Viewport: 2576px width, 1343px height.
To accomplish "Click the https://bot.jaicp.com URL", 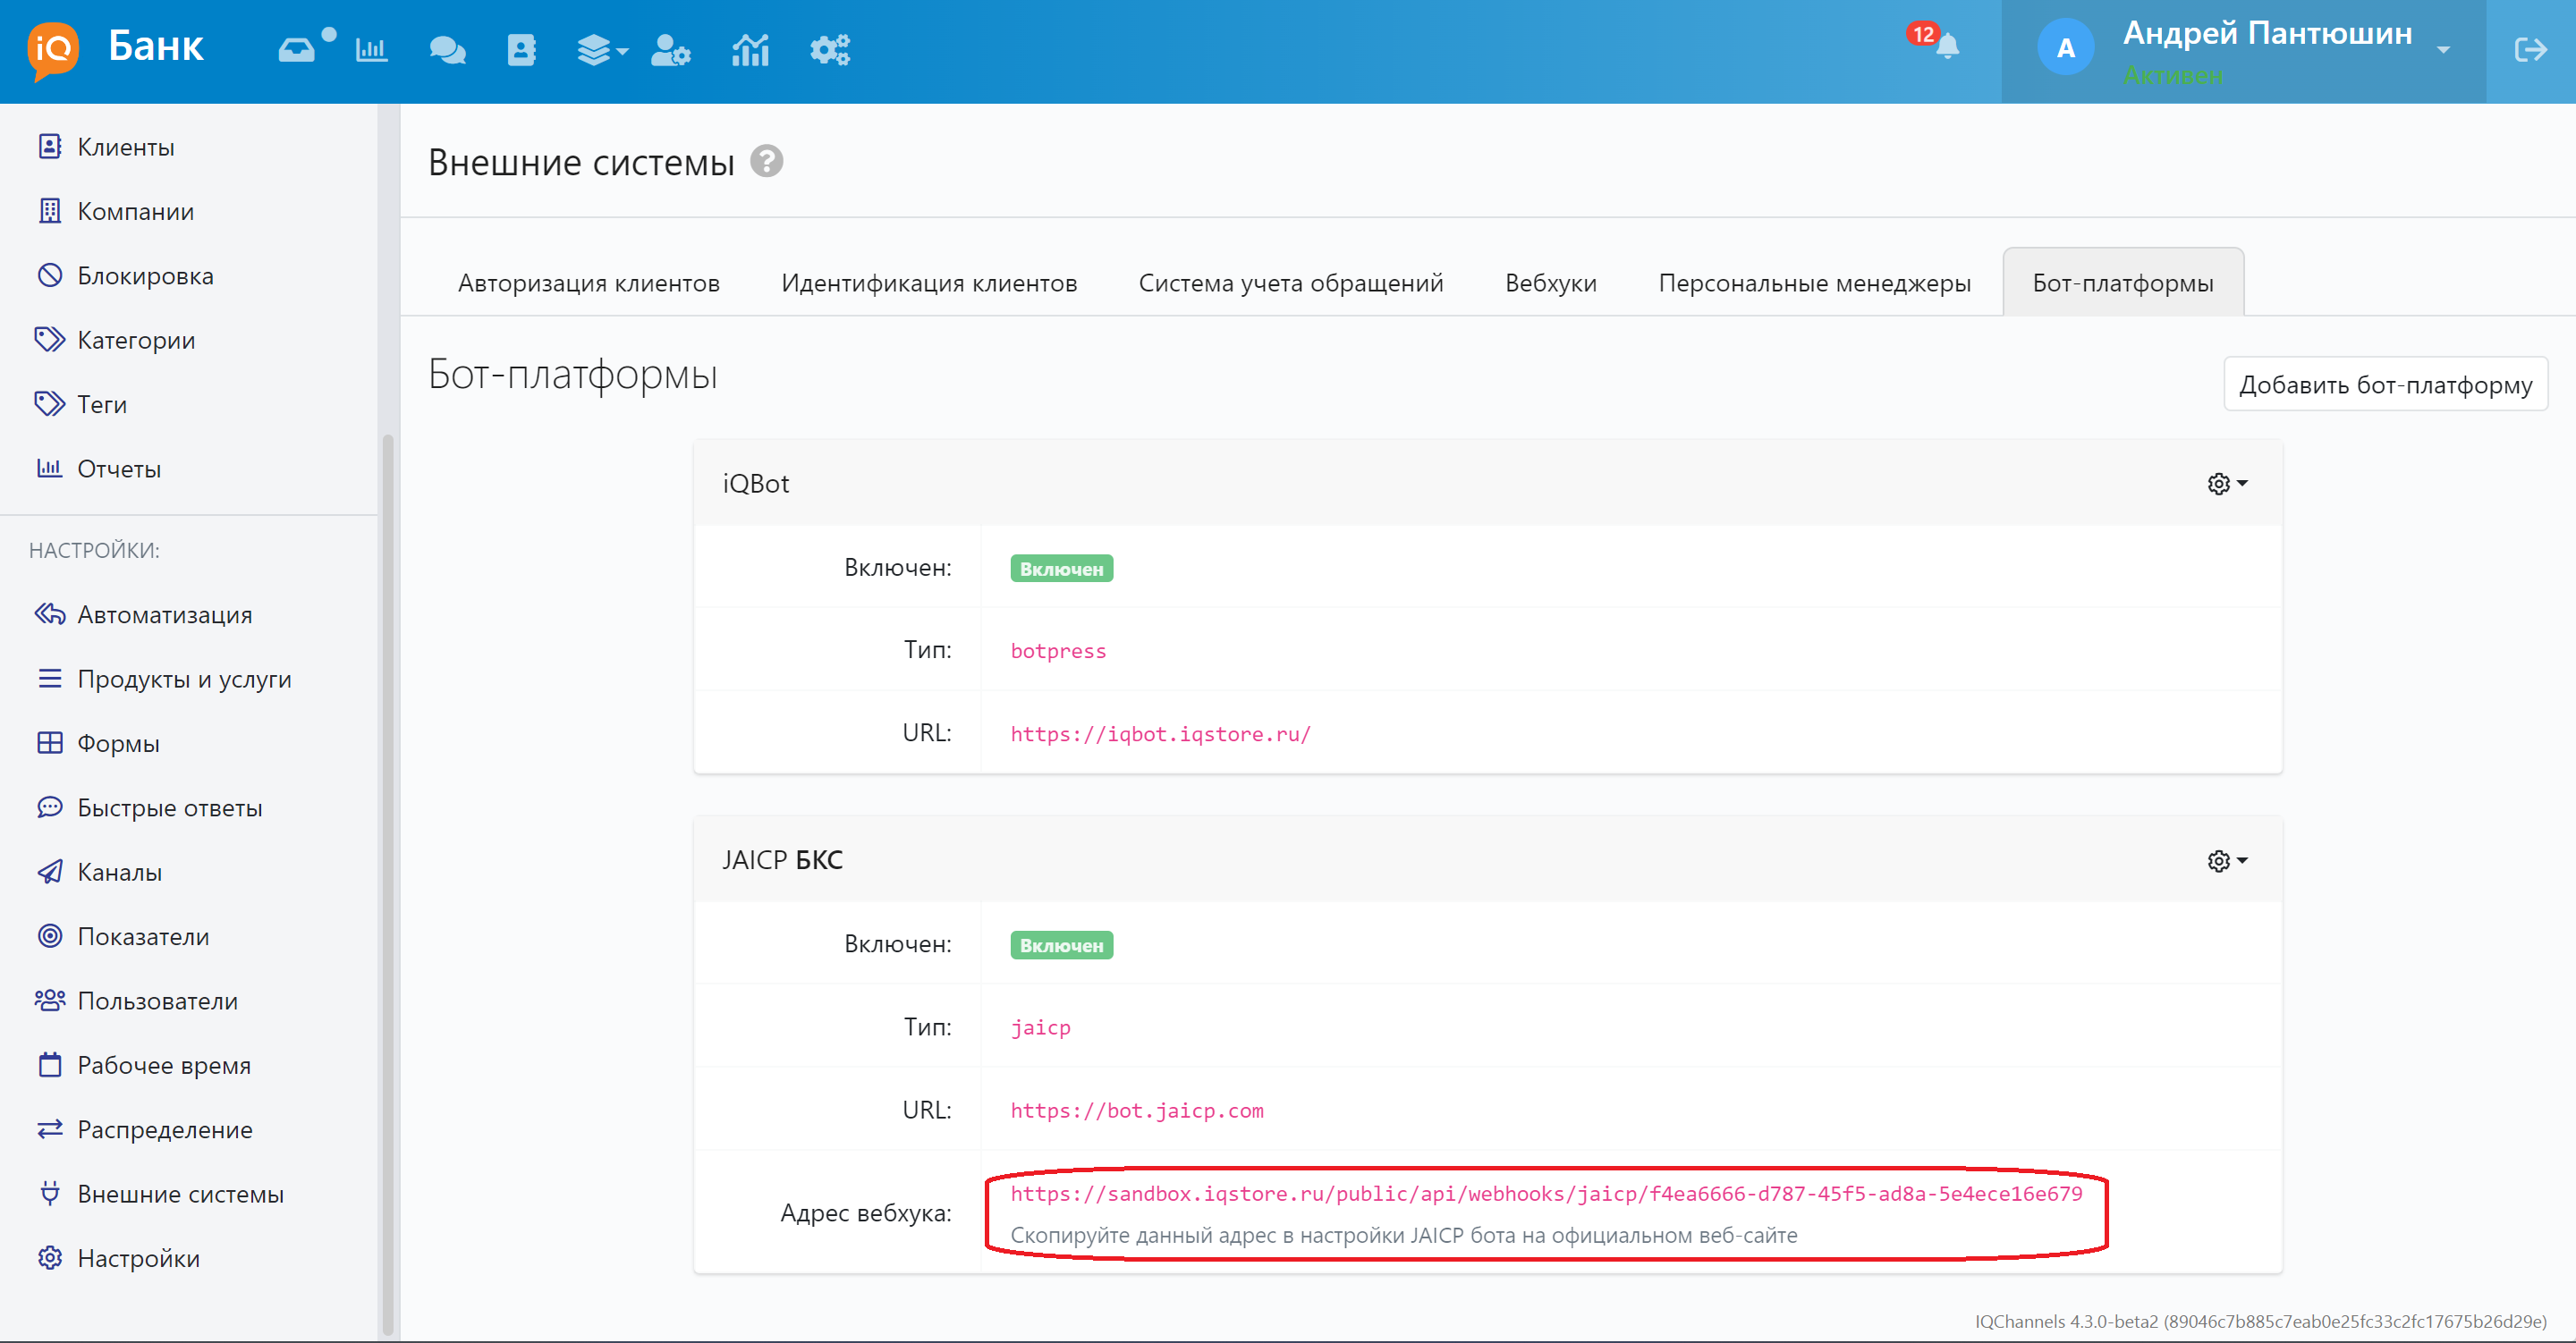I will click(1137, 1110).
